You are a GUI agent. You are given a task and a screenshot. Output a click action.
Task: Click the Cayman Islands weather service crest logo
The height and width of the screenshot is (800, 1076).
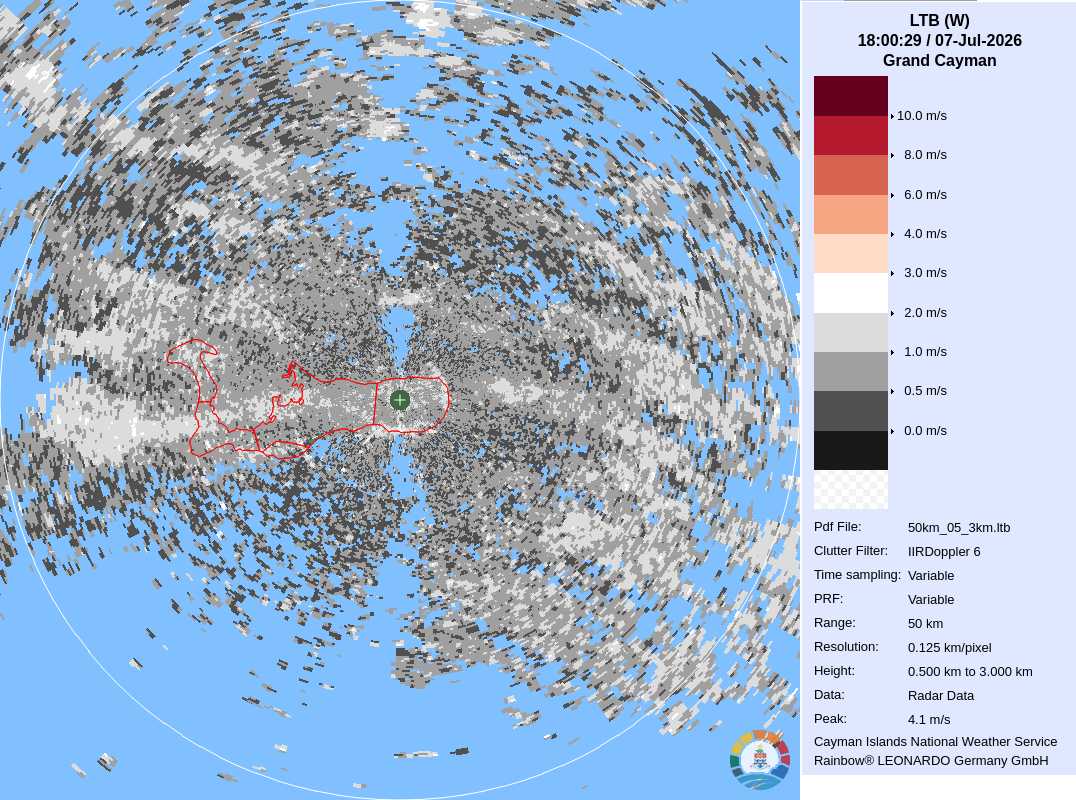(760, 760)
